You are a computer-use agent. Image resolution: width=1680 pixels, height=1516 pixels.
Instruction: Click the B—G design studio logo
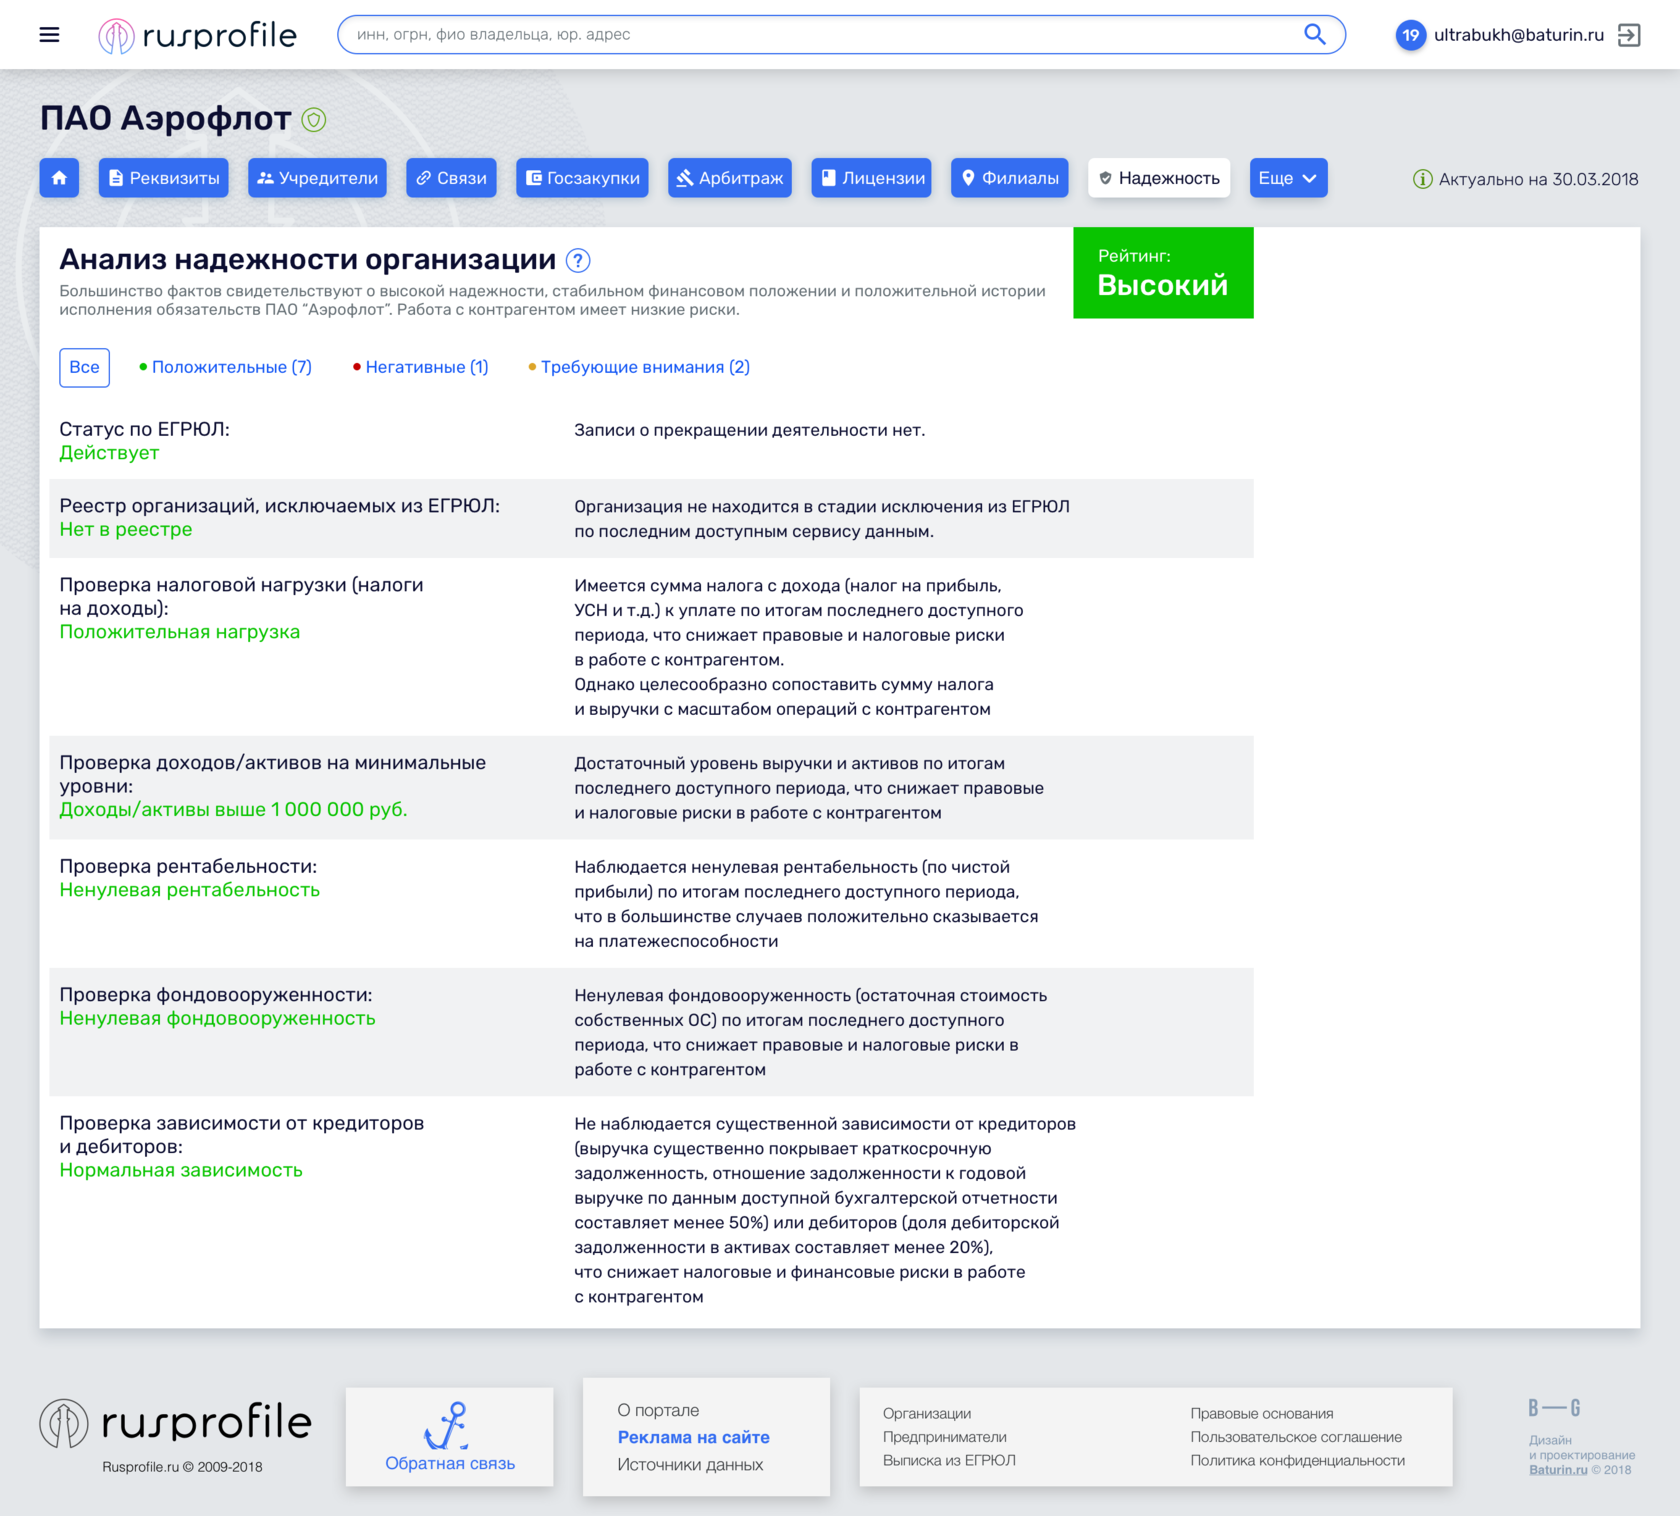(1554, 1408)
